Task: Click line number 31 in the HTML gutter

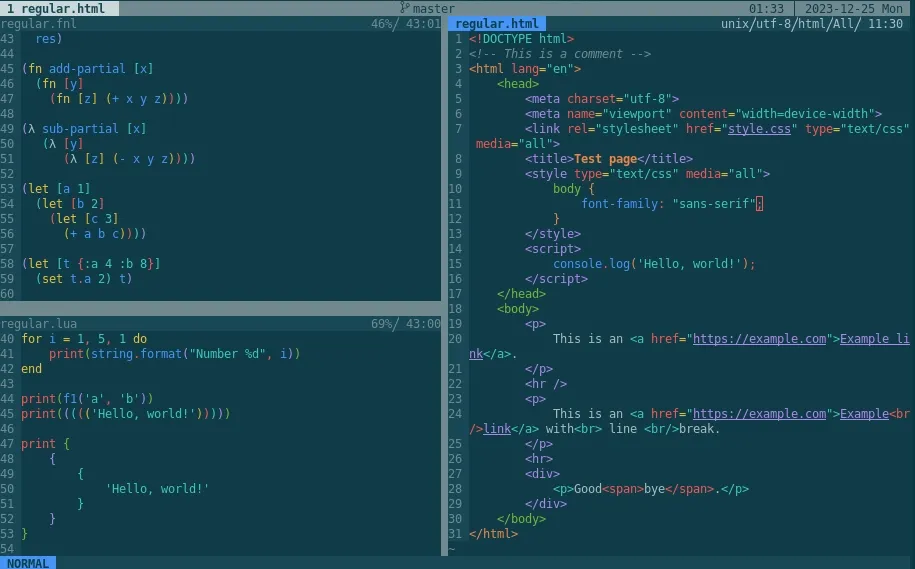Action: click(x=455, y=534)
